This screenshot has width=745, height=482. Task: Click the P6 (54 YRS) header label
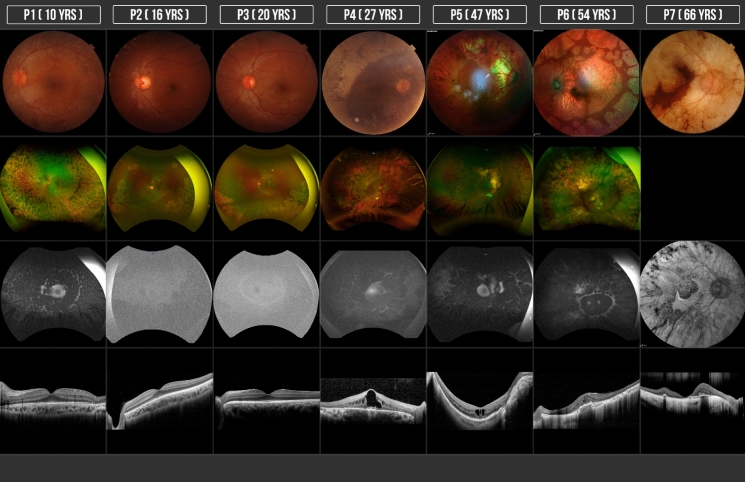587,15
